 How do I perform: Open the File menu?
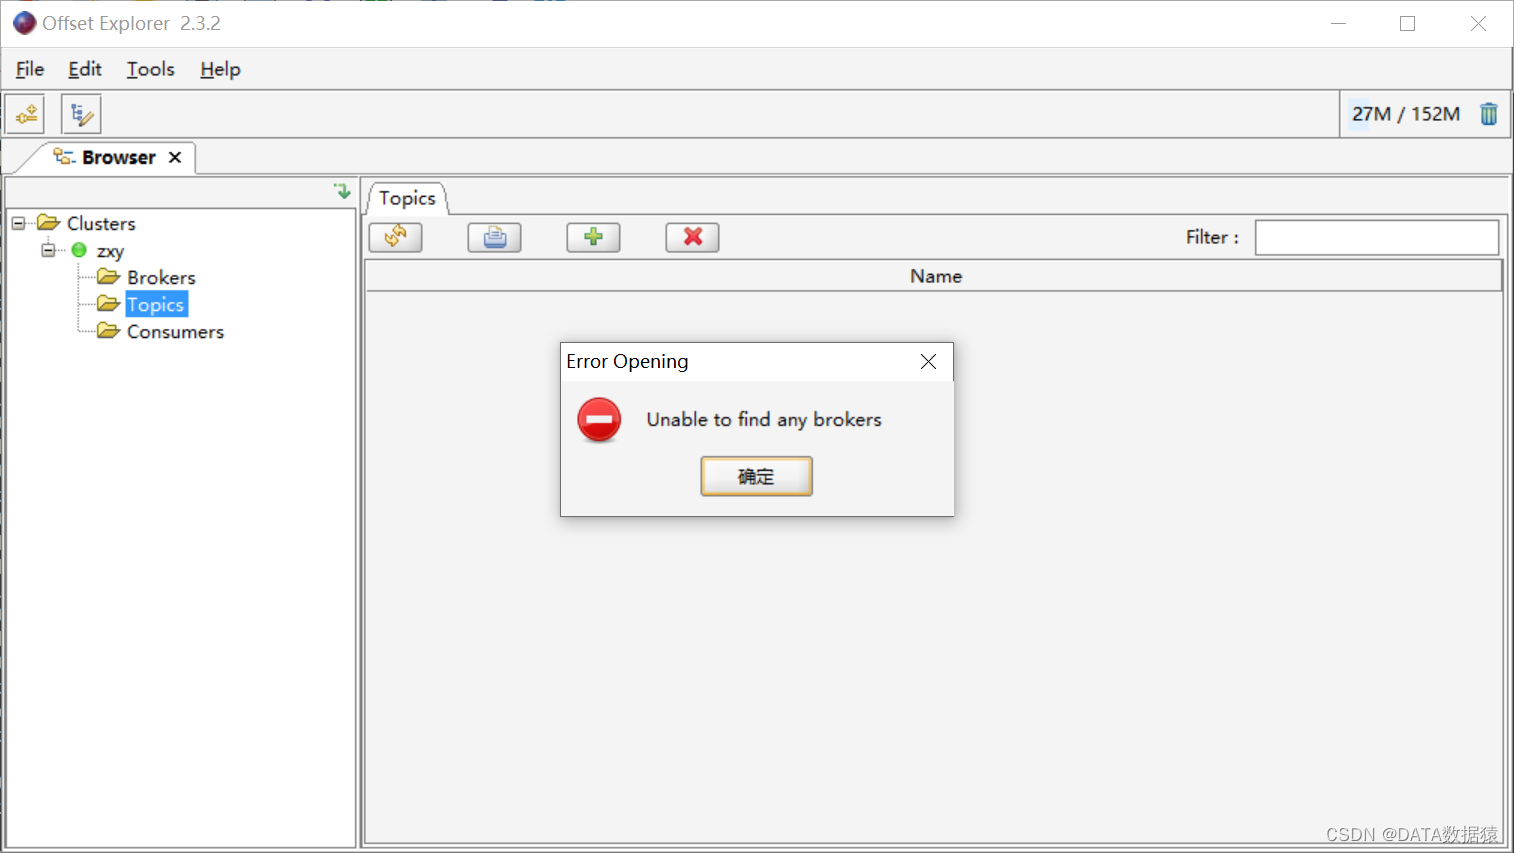pos(30,69)
